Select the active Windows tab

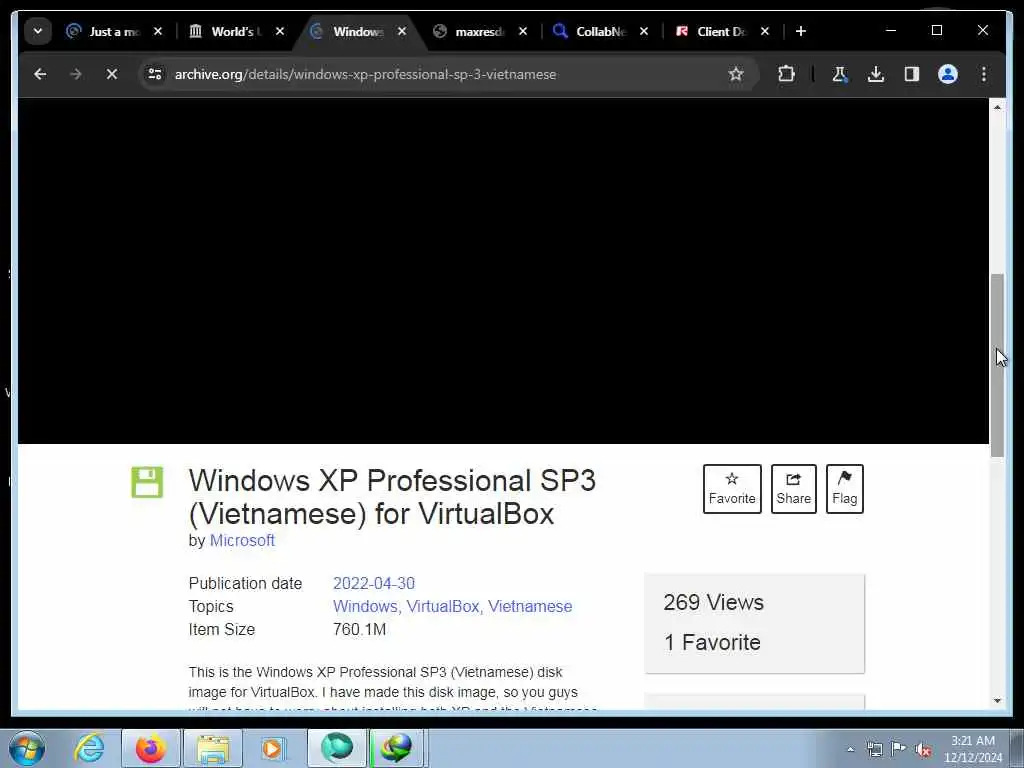(357, 31)
